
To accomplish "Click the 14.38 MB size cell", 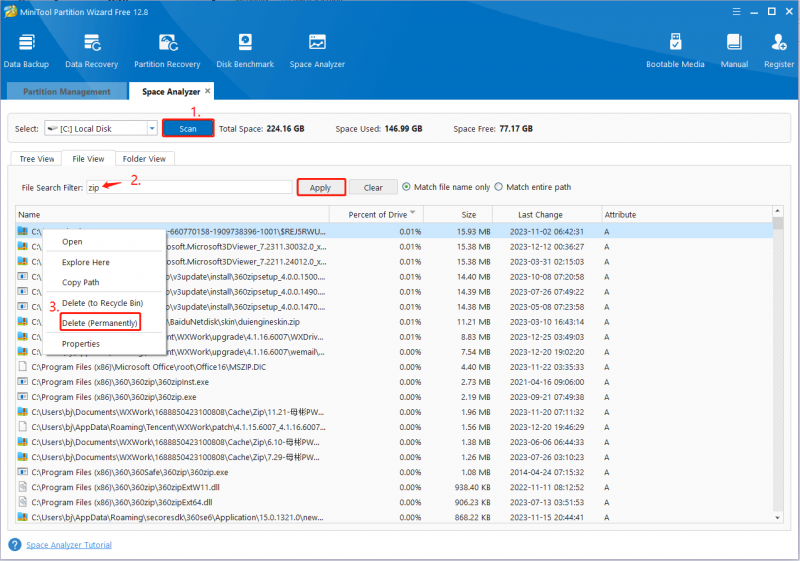I will coord(473,307).
